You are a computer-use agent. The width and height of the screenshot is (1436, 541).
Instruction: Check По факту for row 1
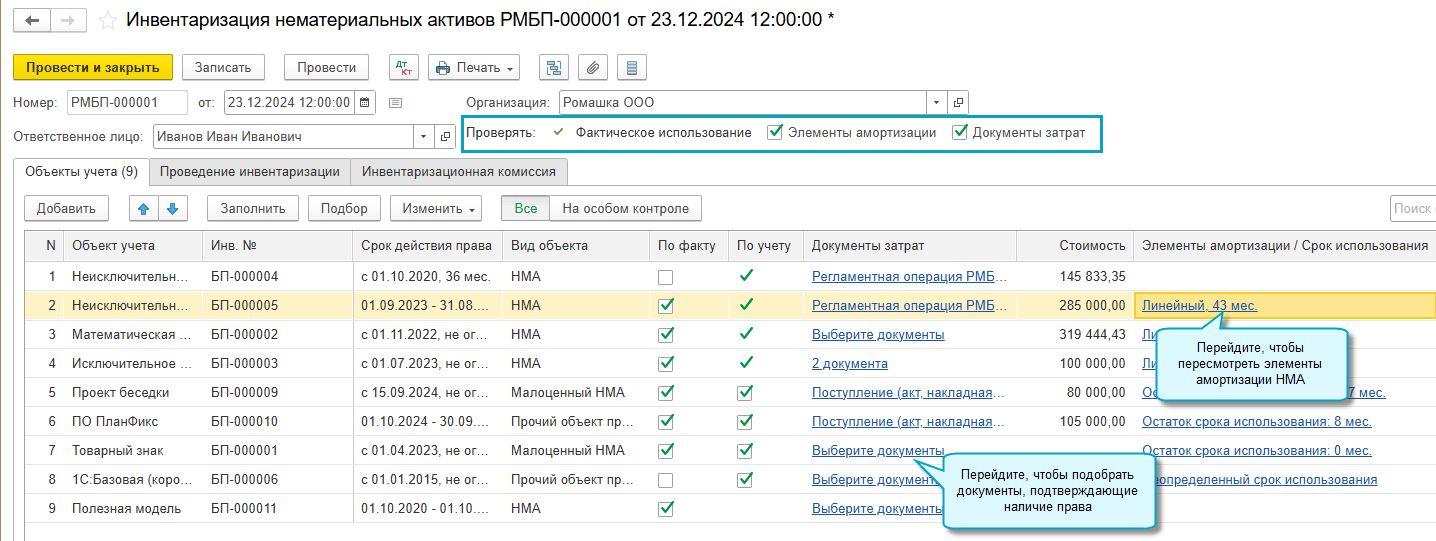pyautogui.click(x=665, y=277)
